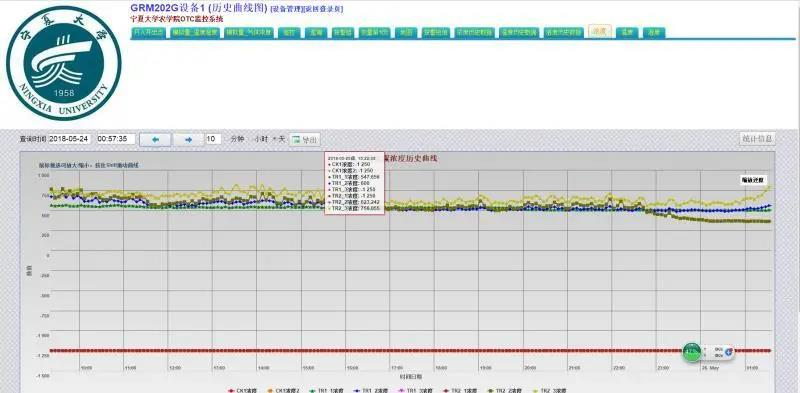Open the first green tab in the tab bar

click(148, 32)
